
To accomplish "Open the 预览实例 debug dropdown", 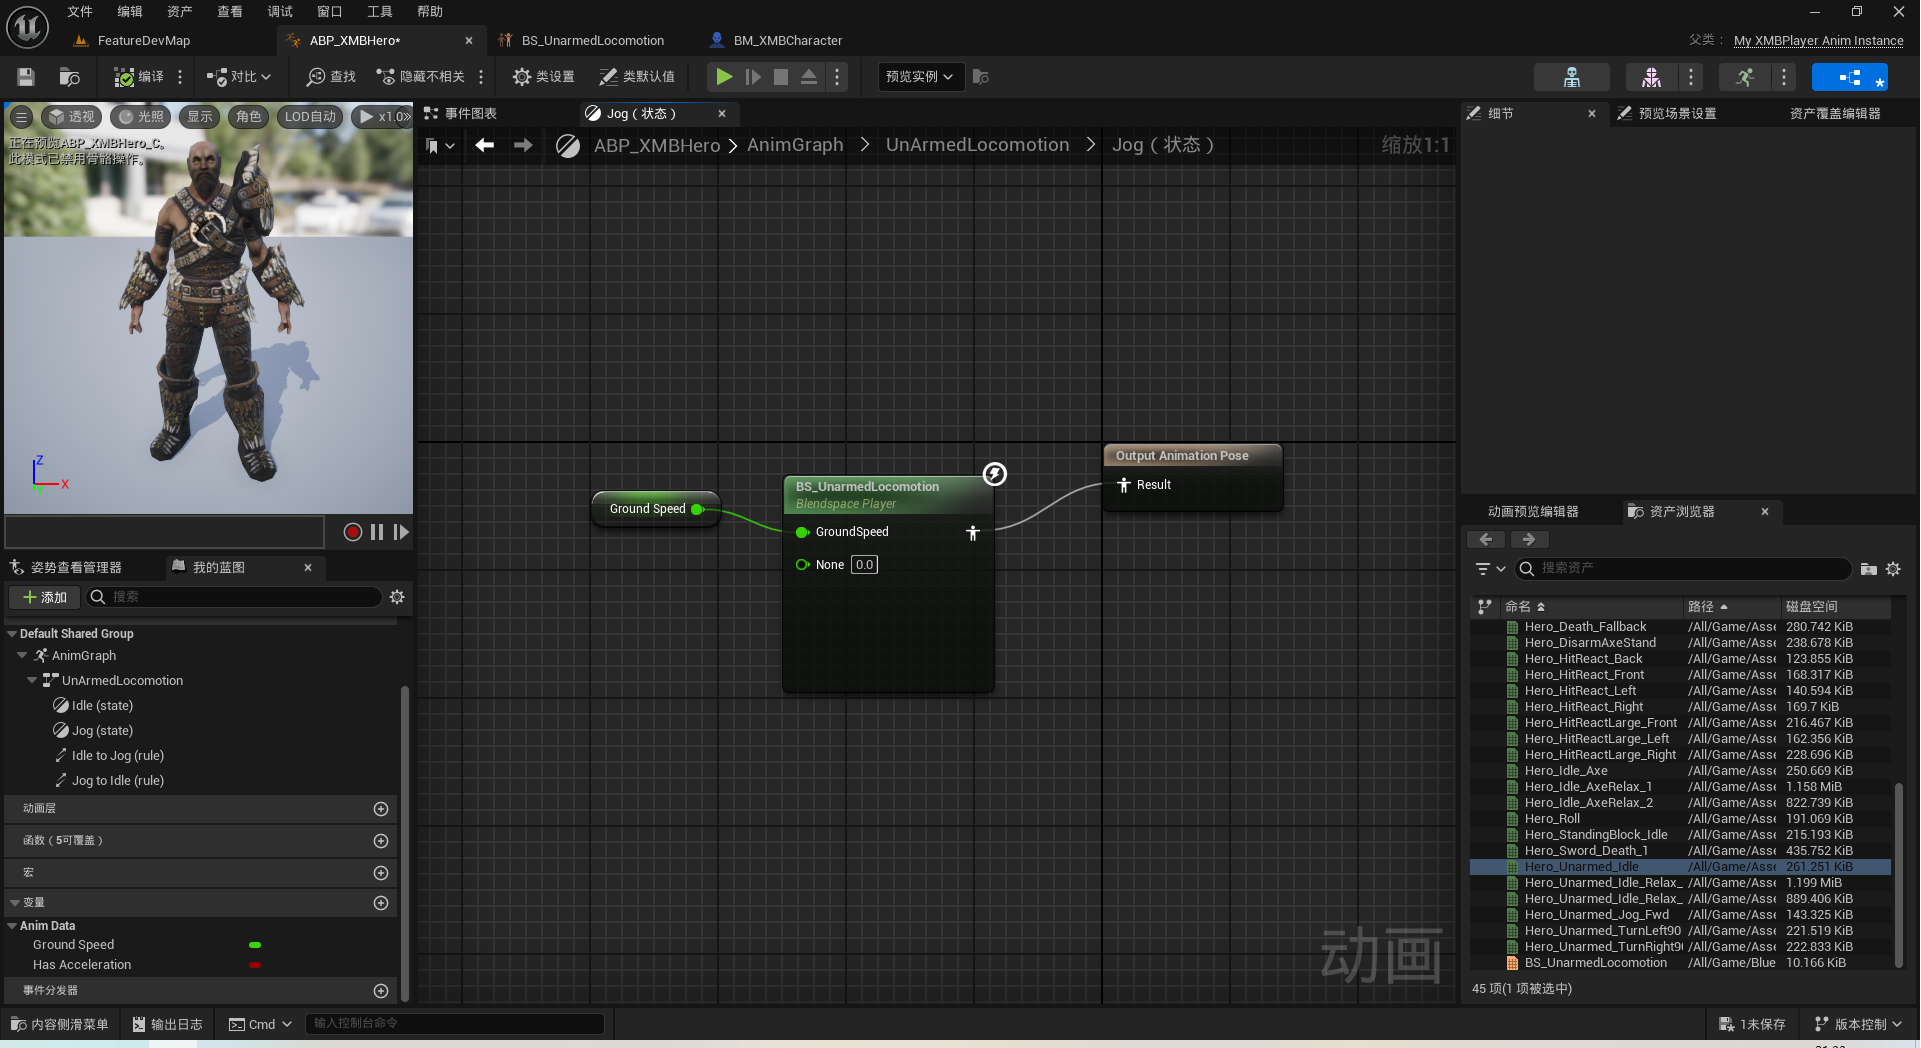I will [x=920, y=77].
